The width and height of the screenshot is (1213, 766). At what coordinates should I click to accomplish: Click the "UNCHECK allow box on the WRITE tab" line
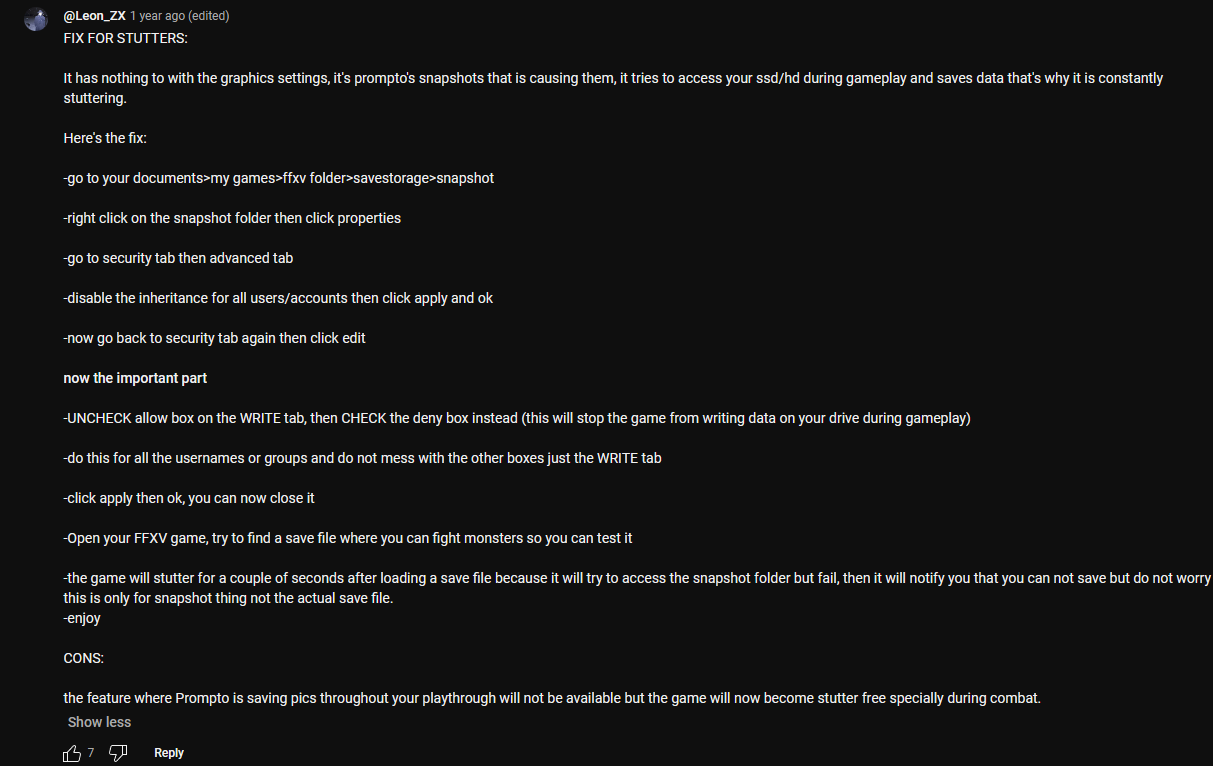(517, 418)
